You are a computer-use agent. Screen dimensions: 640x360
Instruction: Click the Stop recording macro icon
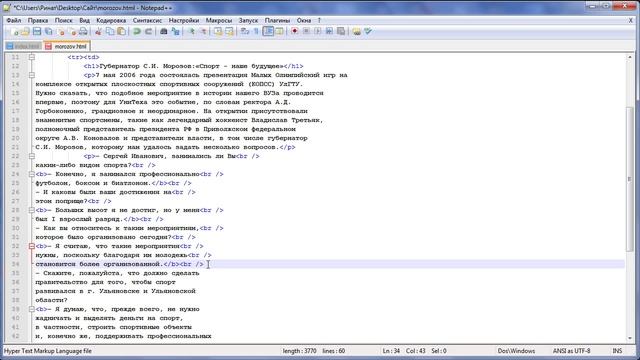[306, 32]
